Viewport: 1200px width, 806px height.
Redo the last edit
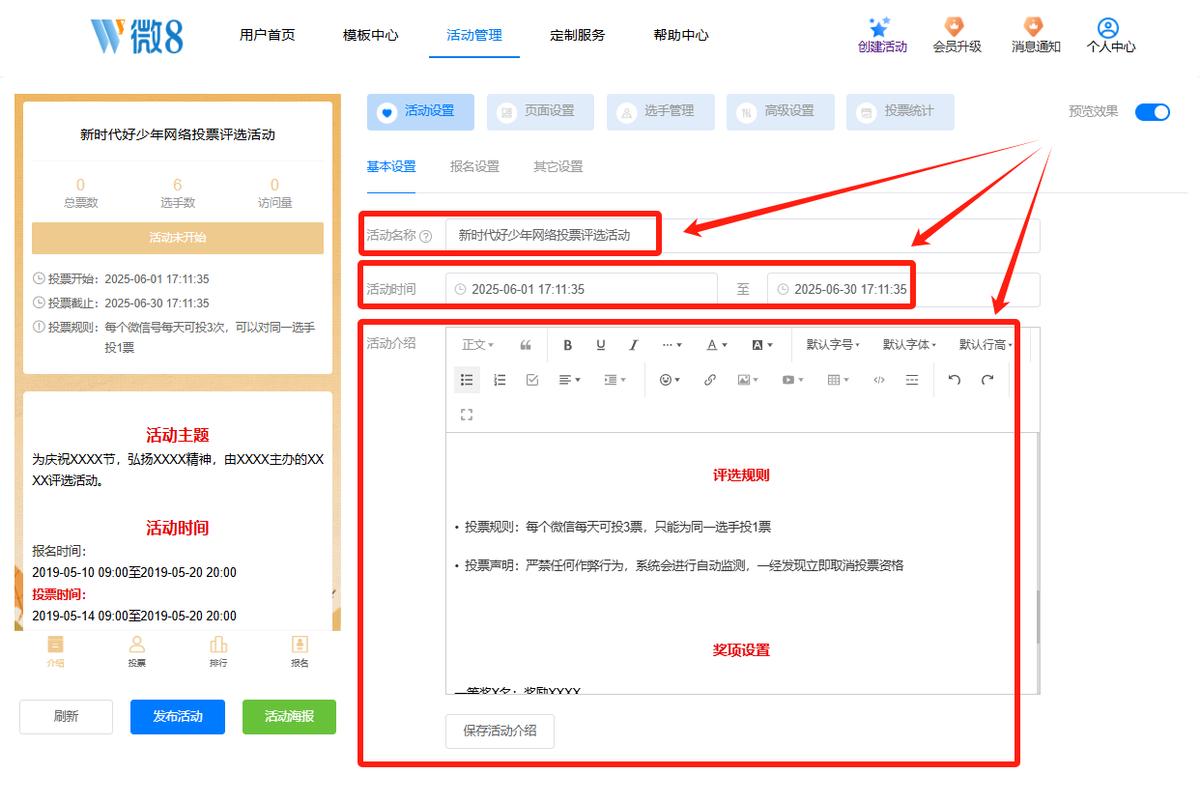[987, 380]
